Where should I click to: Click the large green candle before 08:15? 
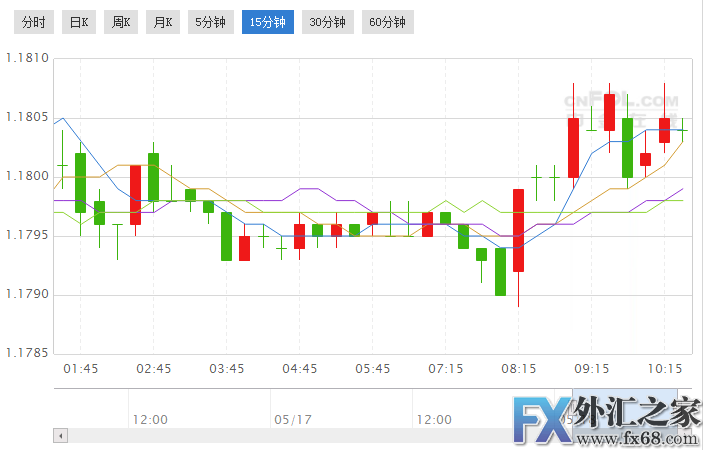pos(500,271)
